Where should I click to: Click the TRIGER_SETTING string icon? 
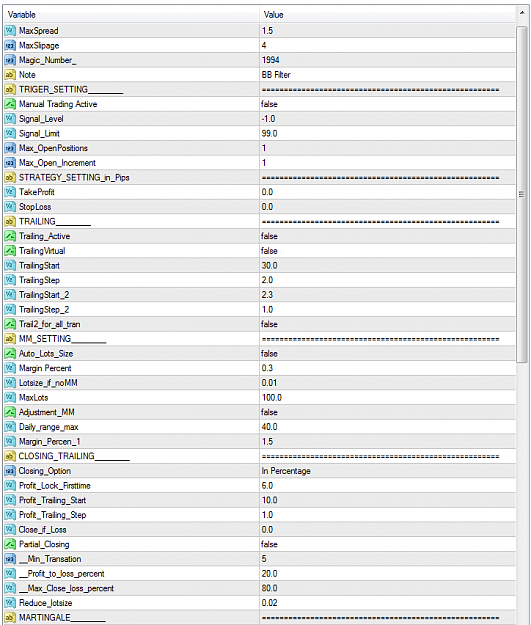tap(10, 90)
